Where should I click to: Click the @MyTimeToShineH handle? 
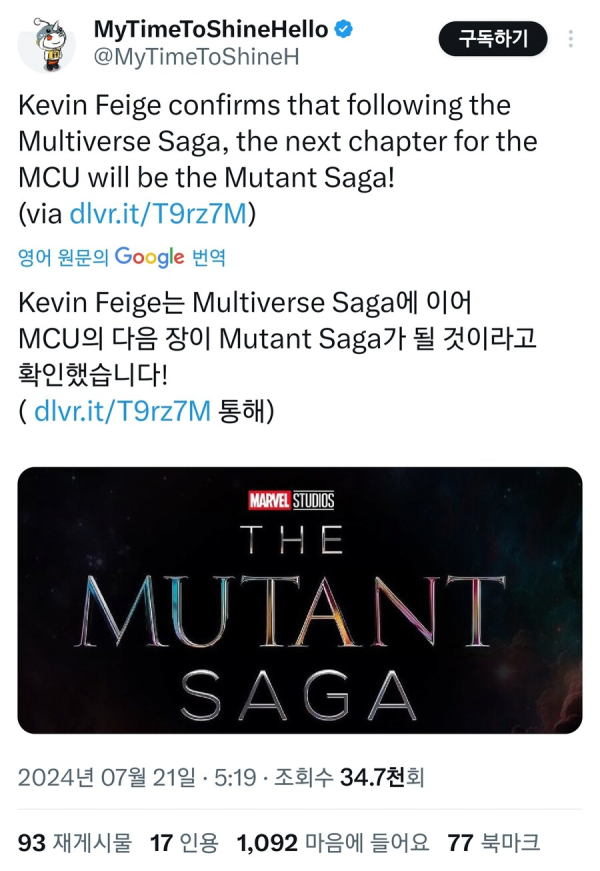pos(196,57)
